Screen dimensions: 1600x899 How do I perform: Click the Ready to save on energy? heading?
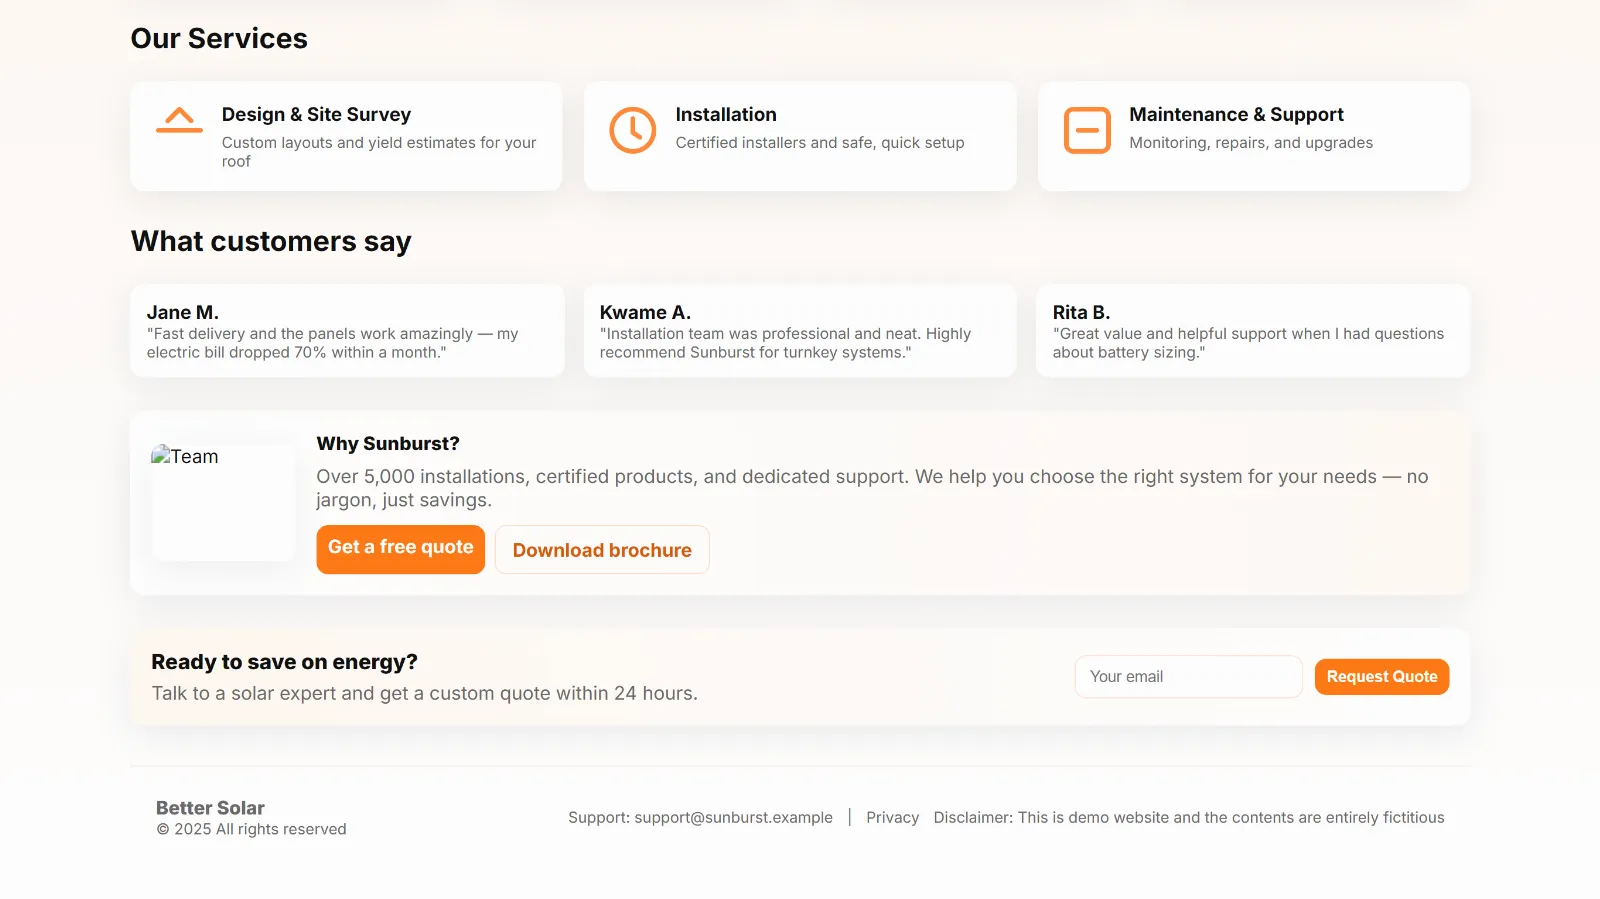[284, 662]
